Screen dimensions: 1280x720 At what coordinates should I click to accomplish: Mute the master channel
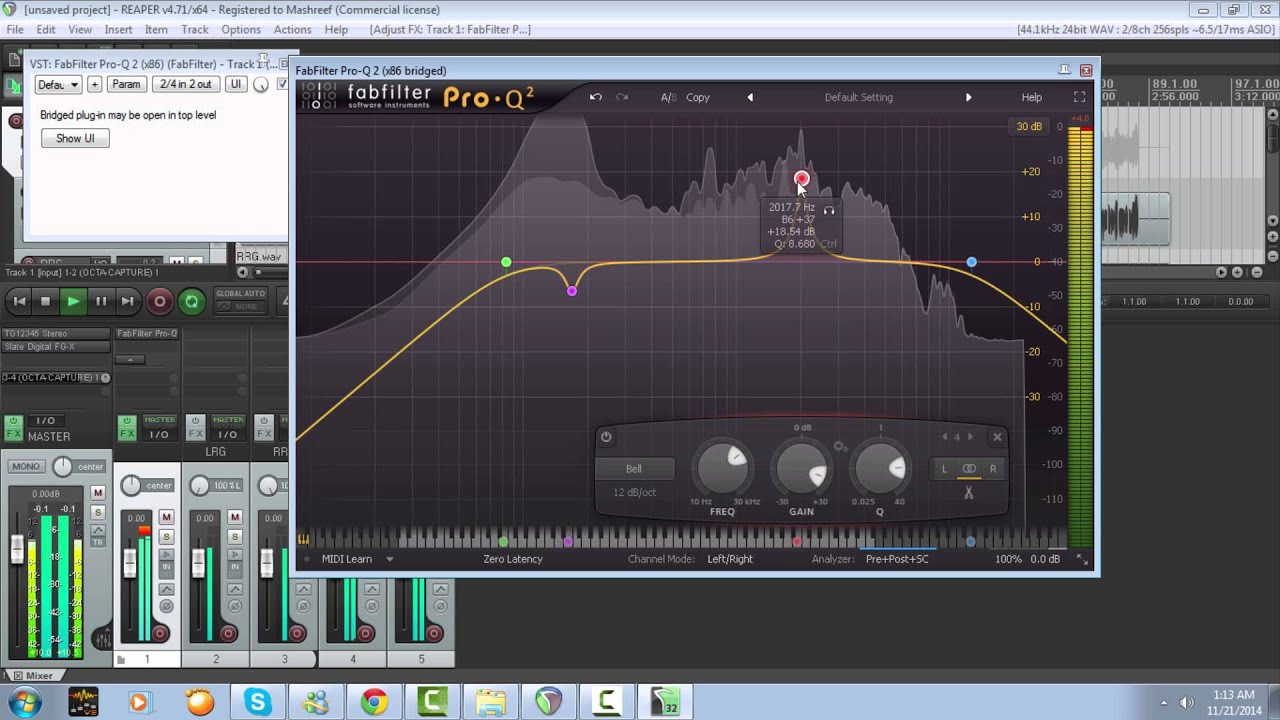(98, 493)
